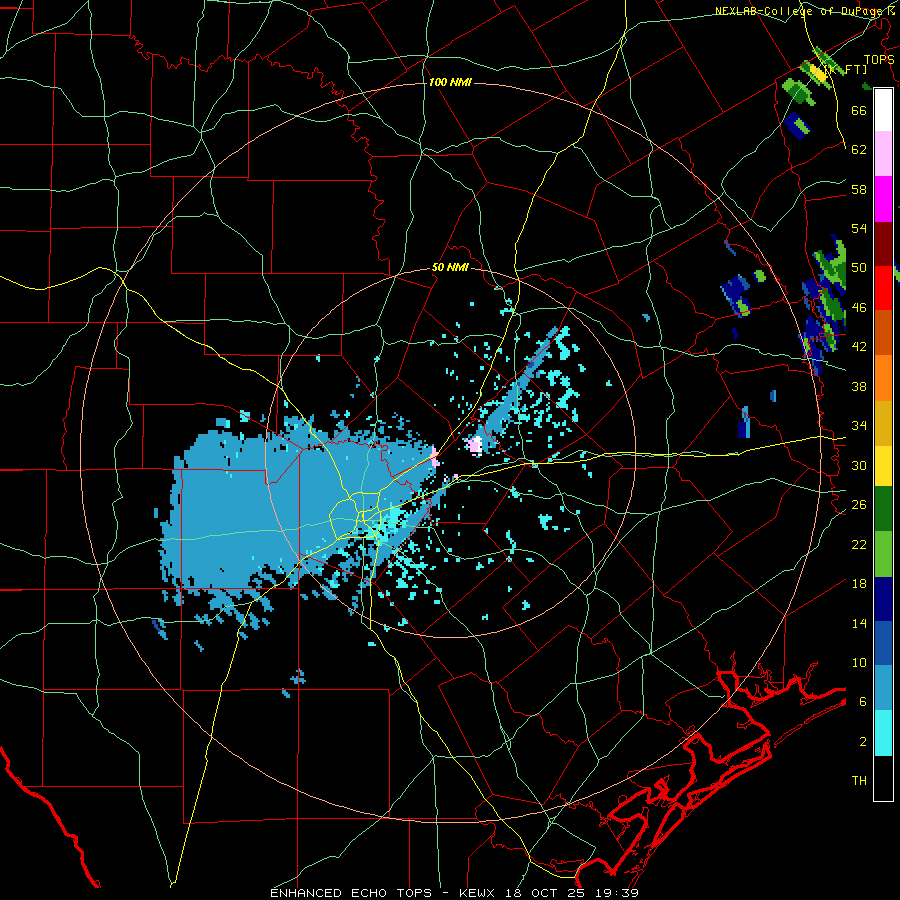This screenshot has width=900, height=900.
Task: Click the 6 legend value
Action: coord(863,702)
